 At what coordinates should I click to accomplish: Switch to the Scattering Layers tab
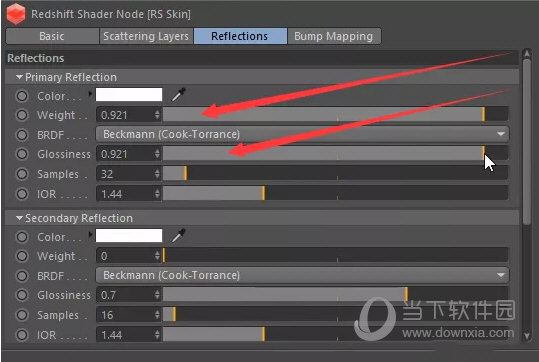point(146,36)
